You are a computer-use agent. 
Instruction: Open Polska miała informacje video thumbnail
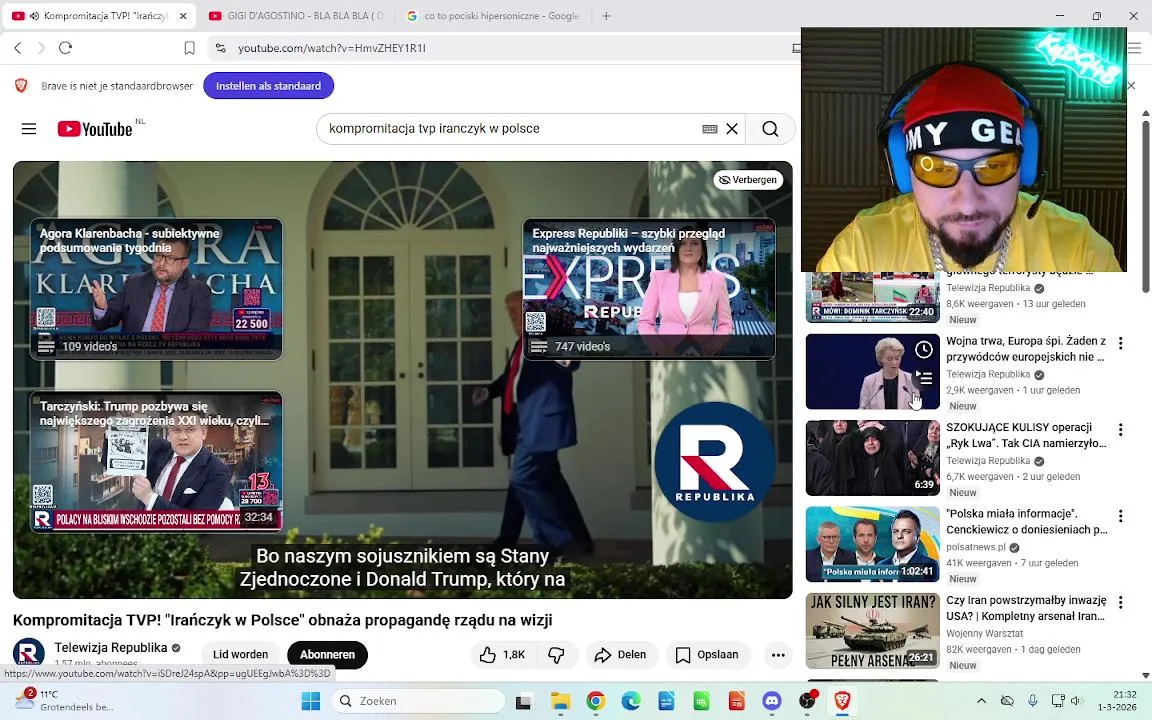click(873, 544)
